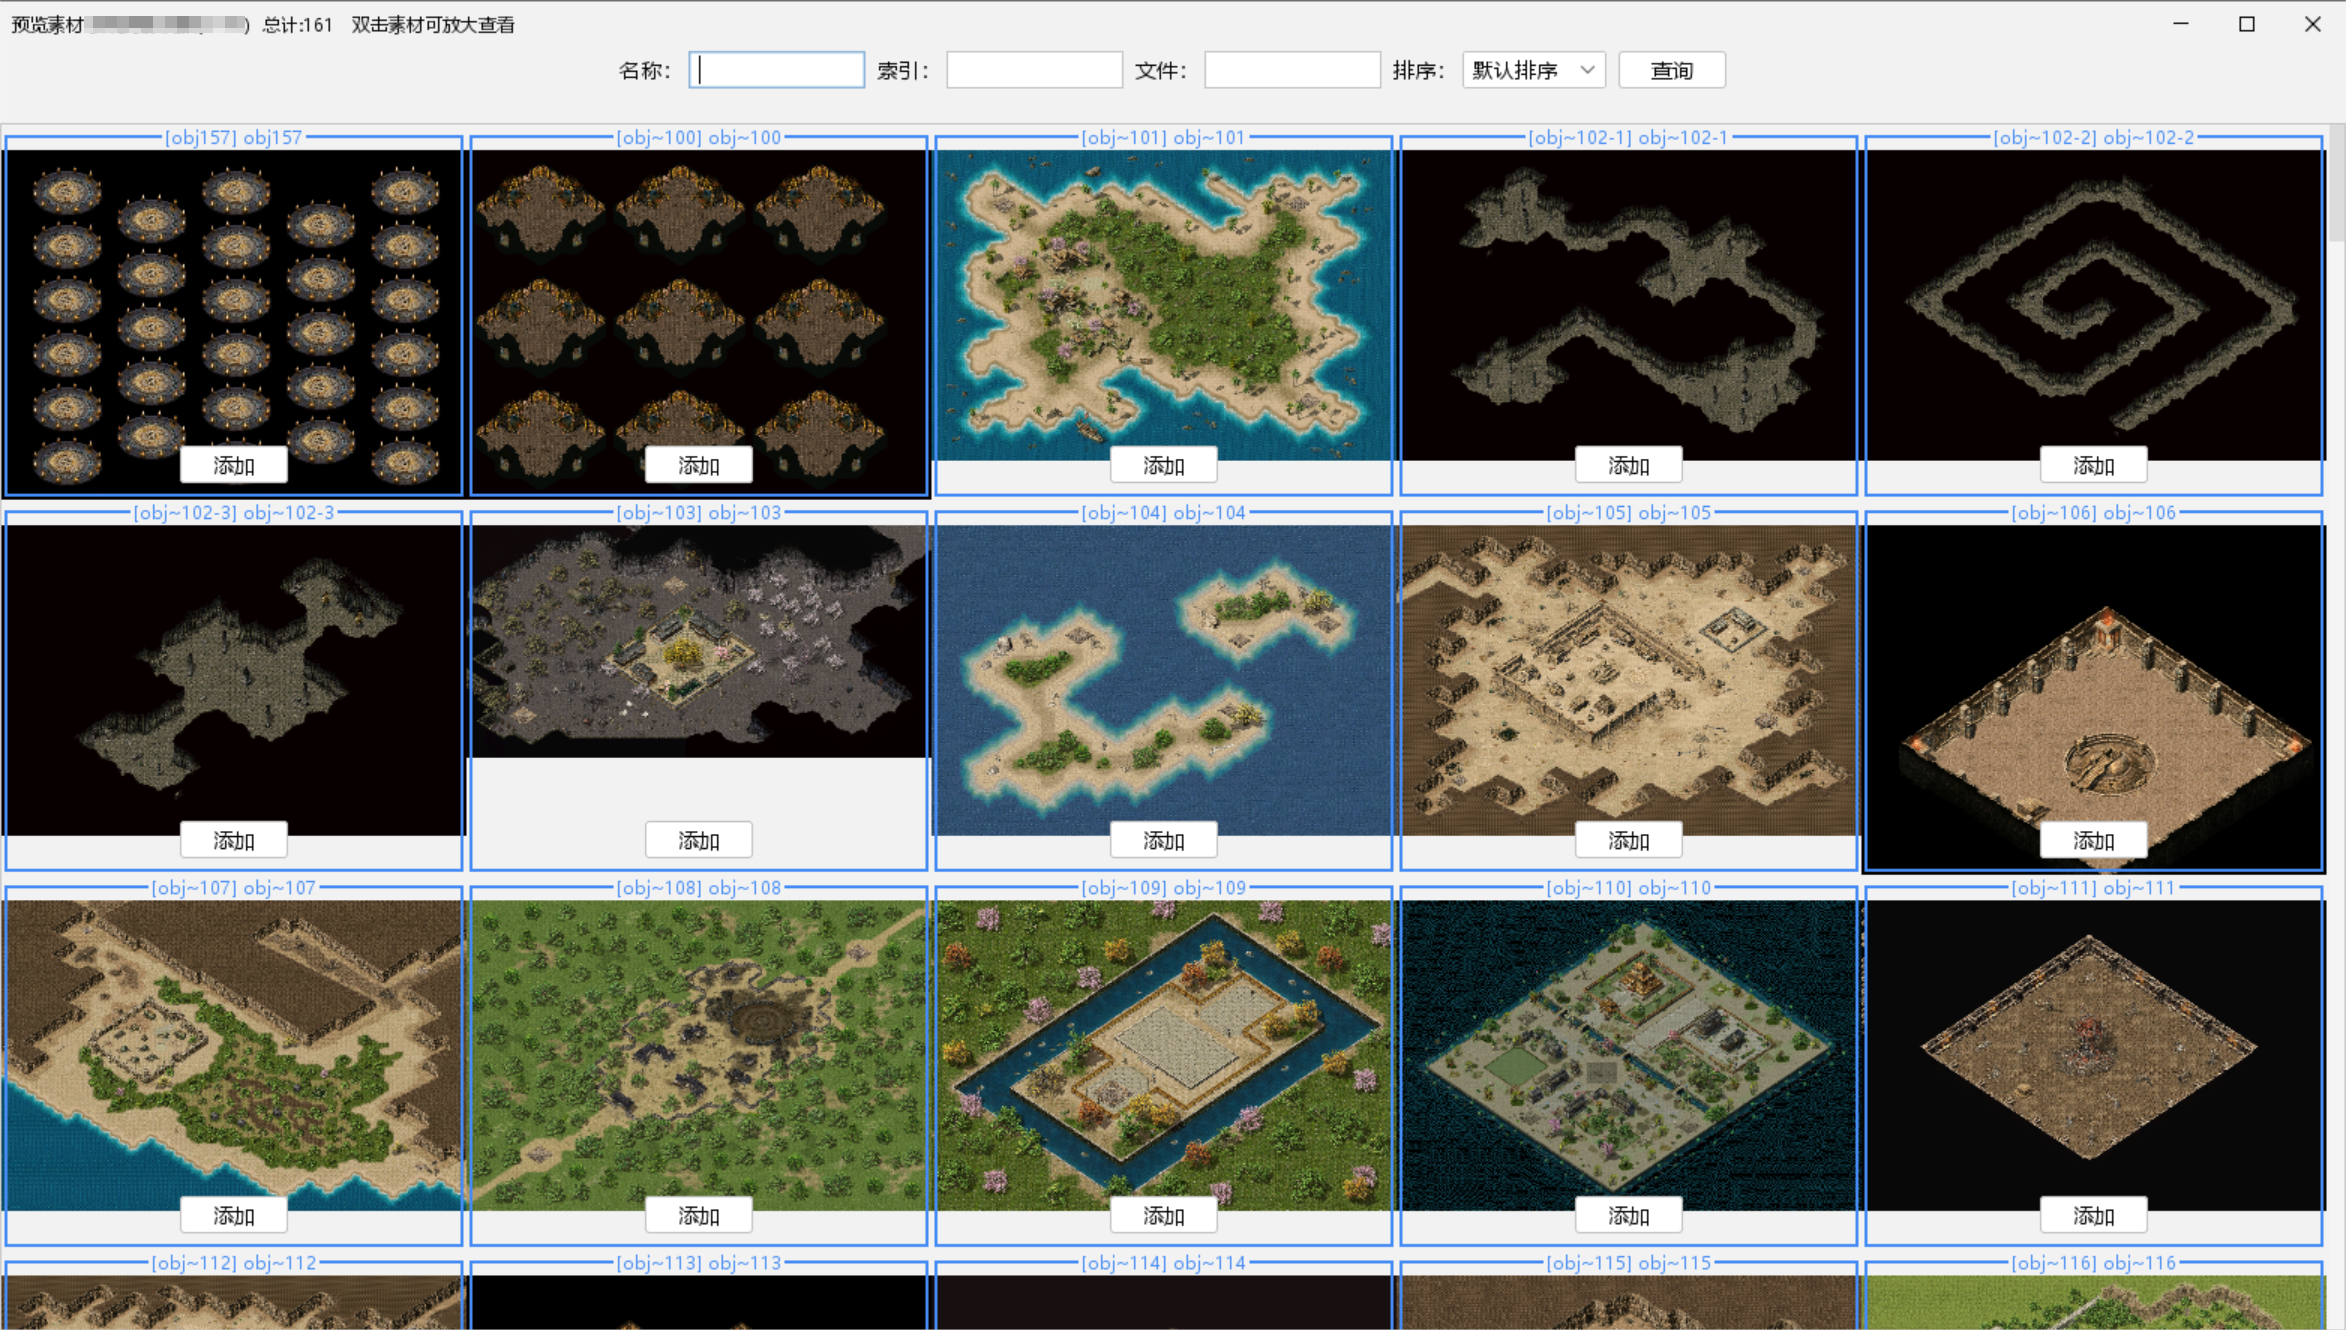Maximize the 预览素材 window
The height and width of the screenshot is (1330, 2346).
tap(2246, 24)
